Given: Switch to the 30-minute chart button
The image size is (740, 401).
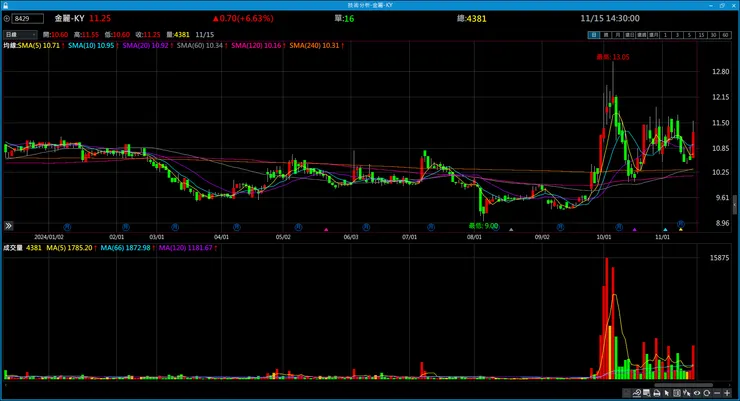Looking at the screenshot, I should (713, 35).
